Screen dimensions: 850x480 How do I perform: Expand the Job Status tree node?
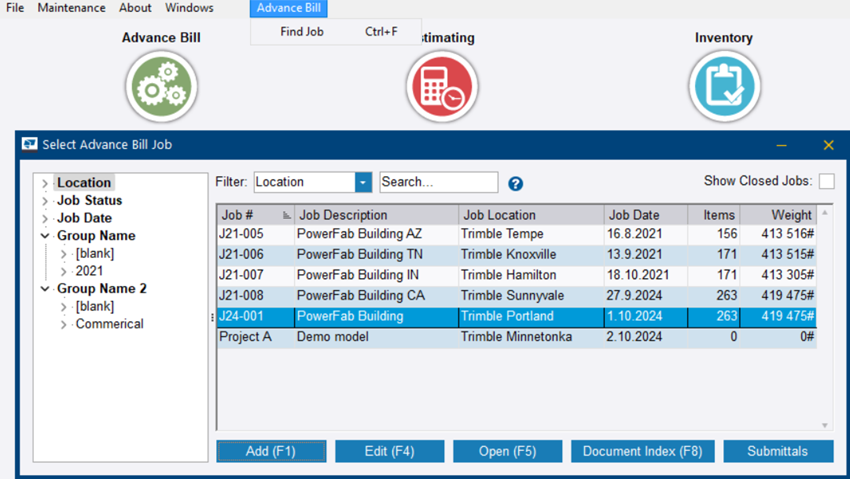pyautogui.click(x=45, y=201)
